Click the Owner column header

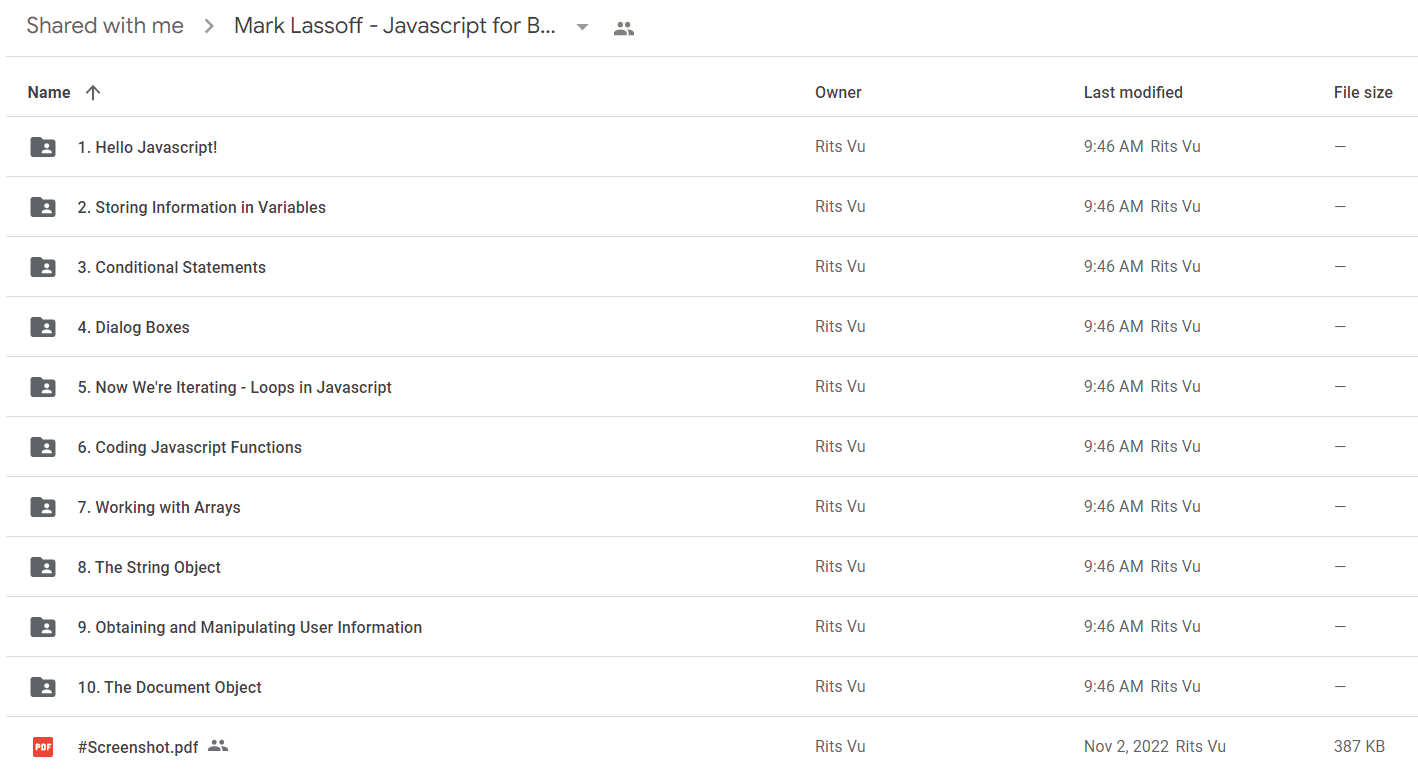(838, 92)
